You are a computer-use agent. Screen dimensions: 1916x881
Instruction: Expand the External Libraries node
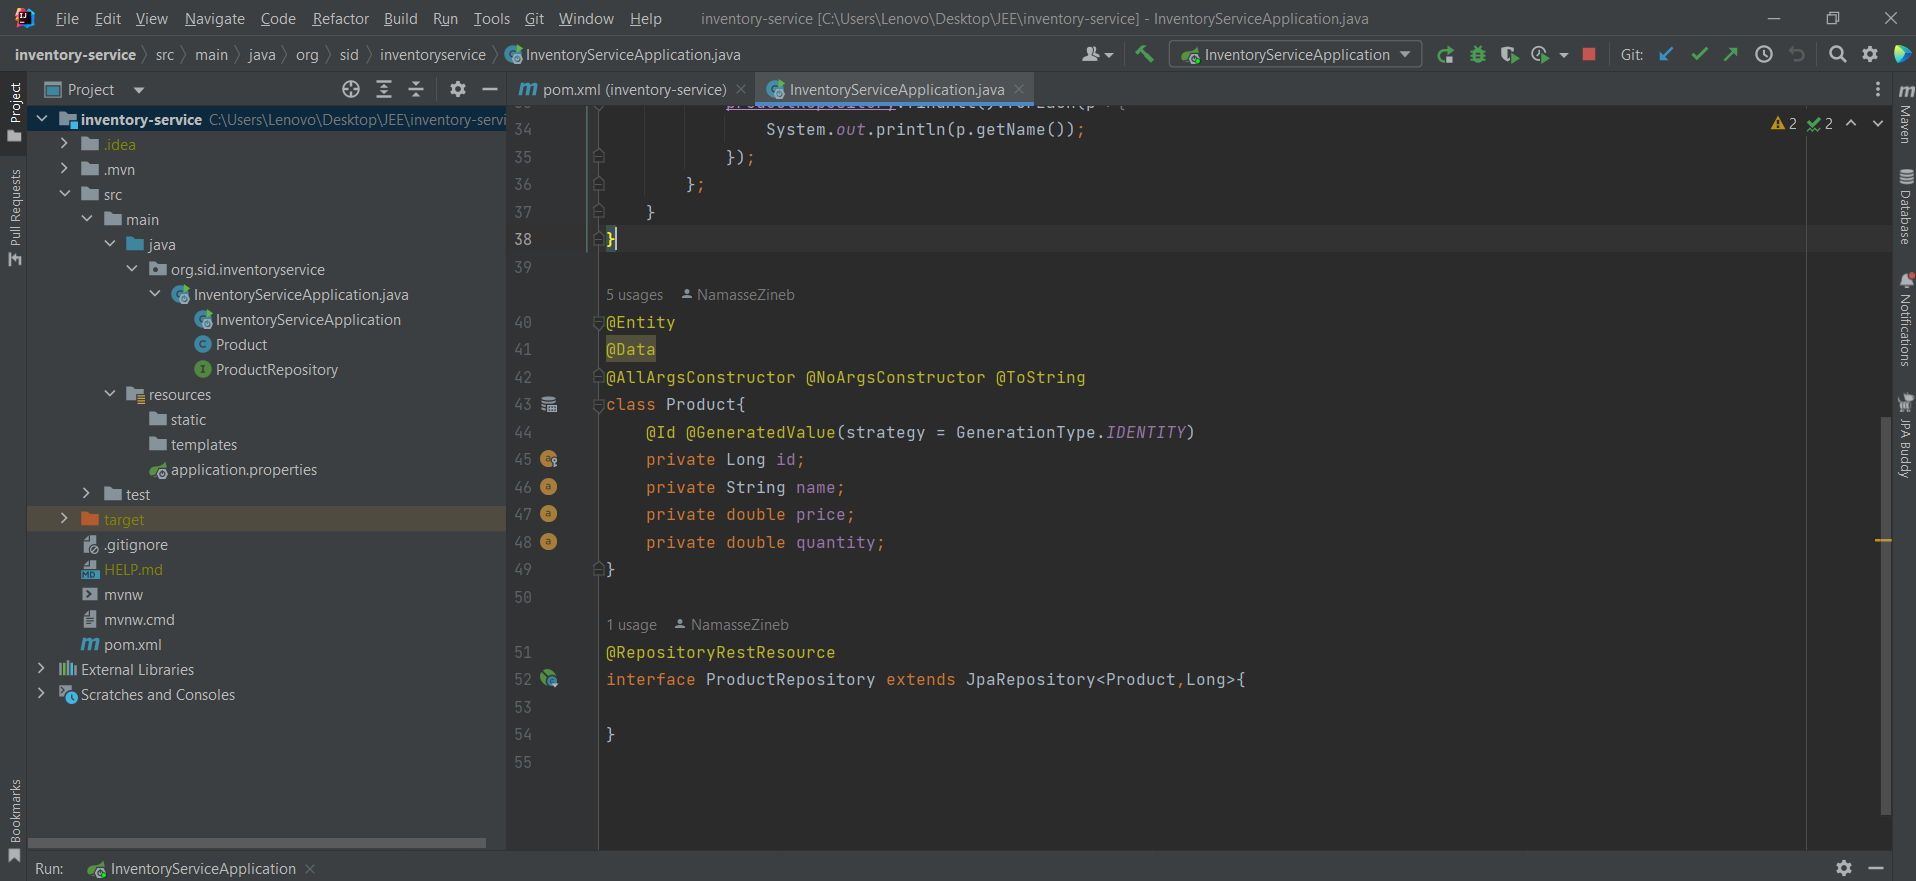41,669
